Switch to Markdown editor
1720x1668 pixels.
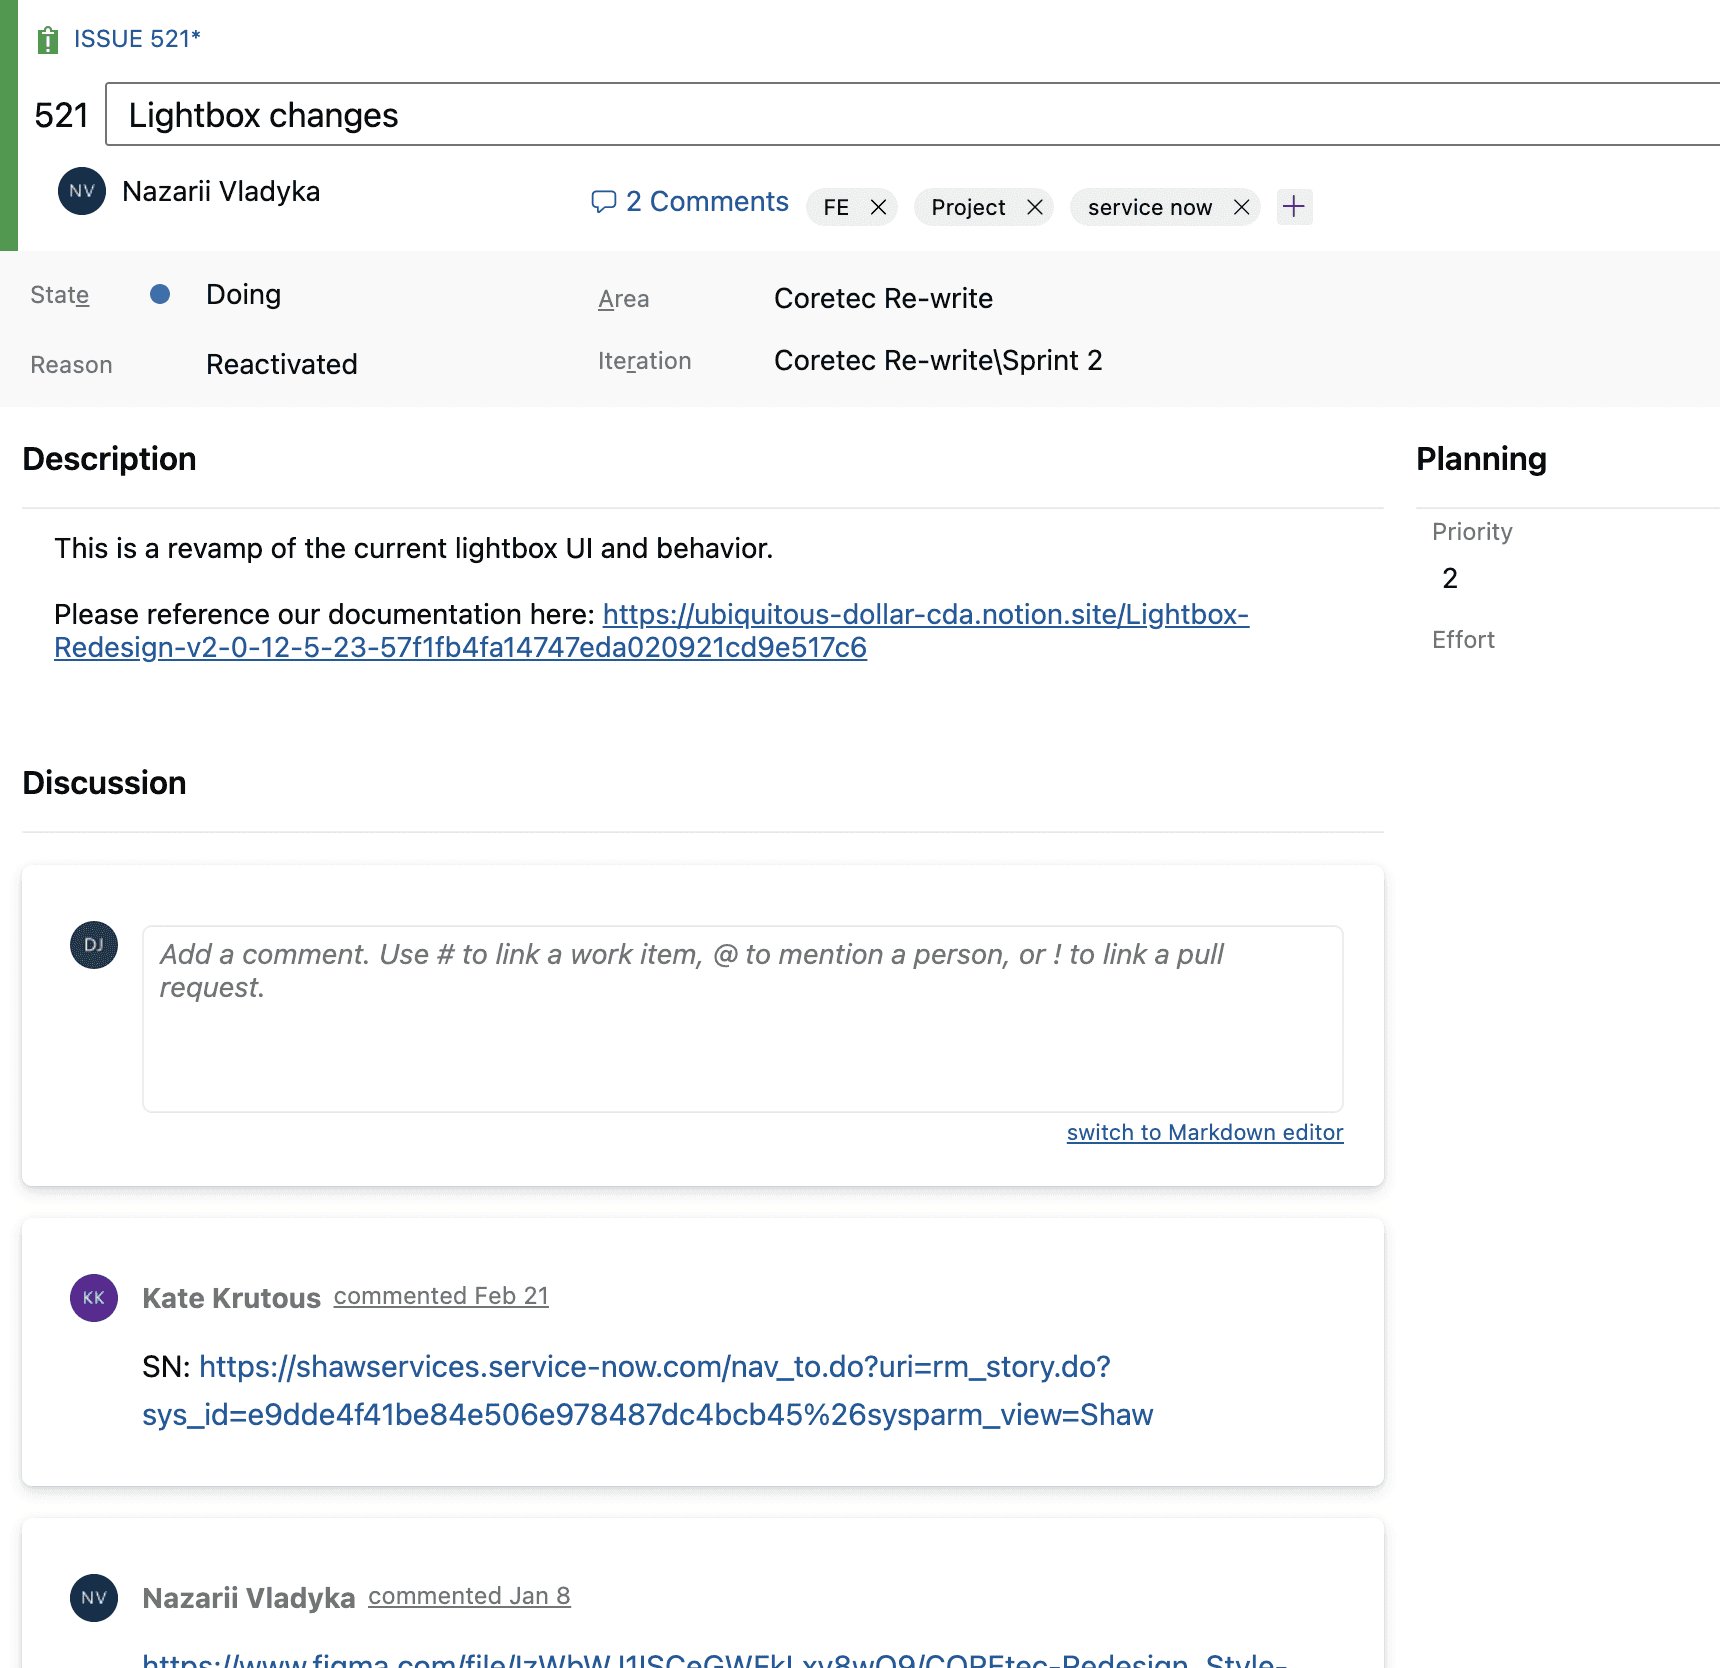(x=1205, y=1132)
